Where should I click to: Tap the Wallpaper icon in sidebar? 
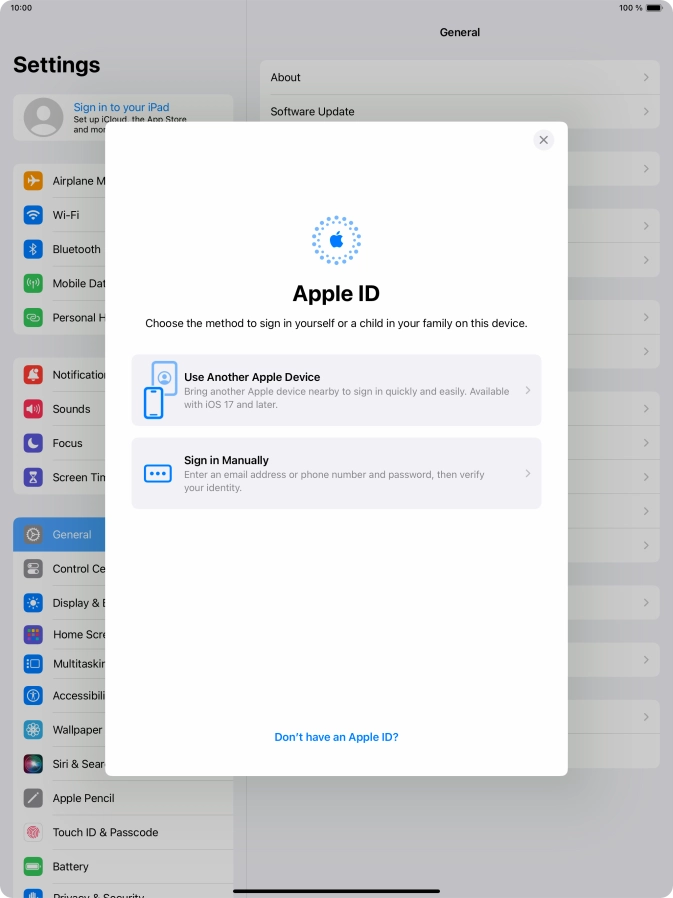click(x=34, y=730)
